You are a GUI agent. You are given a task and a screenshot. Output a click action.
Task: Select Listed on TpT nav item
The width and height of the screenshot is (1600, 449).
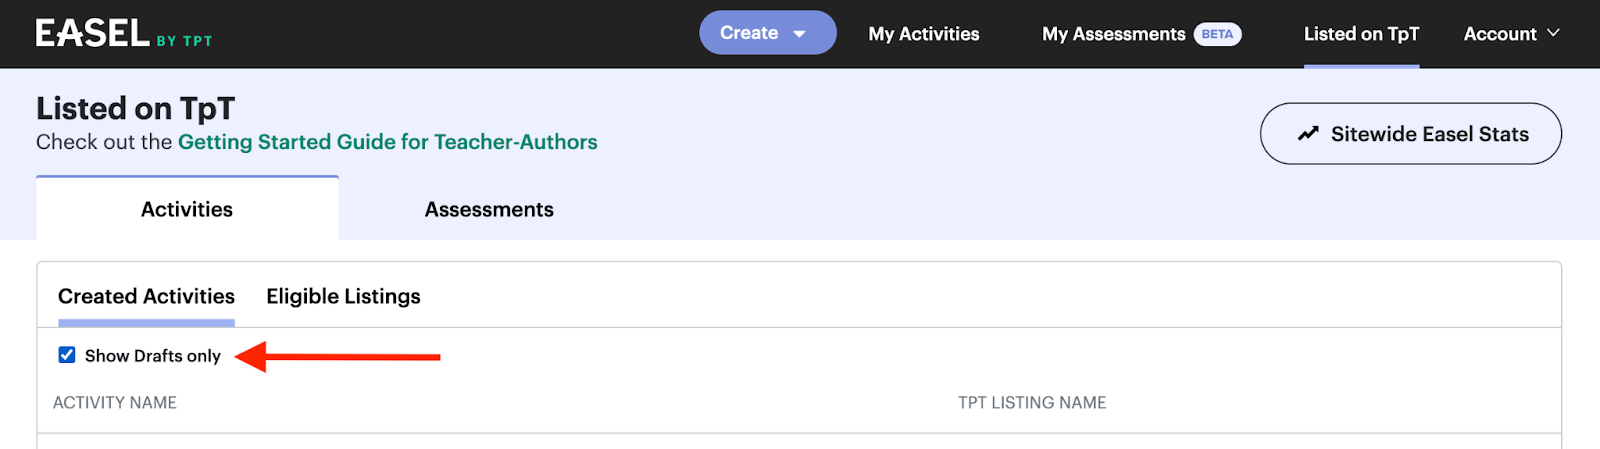(1361, 34)
